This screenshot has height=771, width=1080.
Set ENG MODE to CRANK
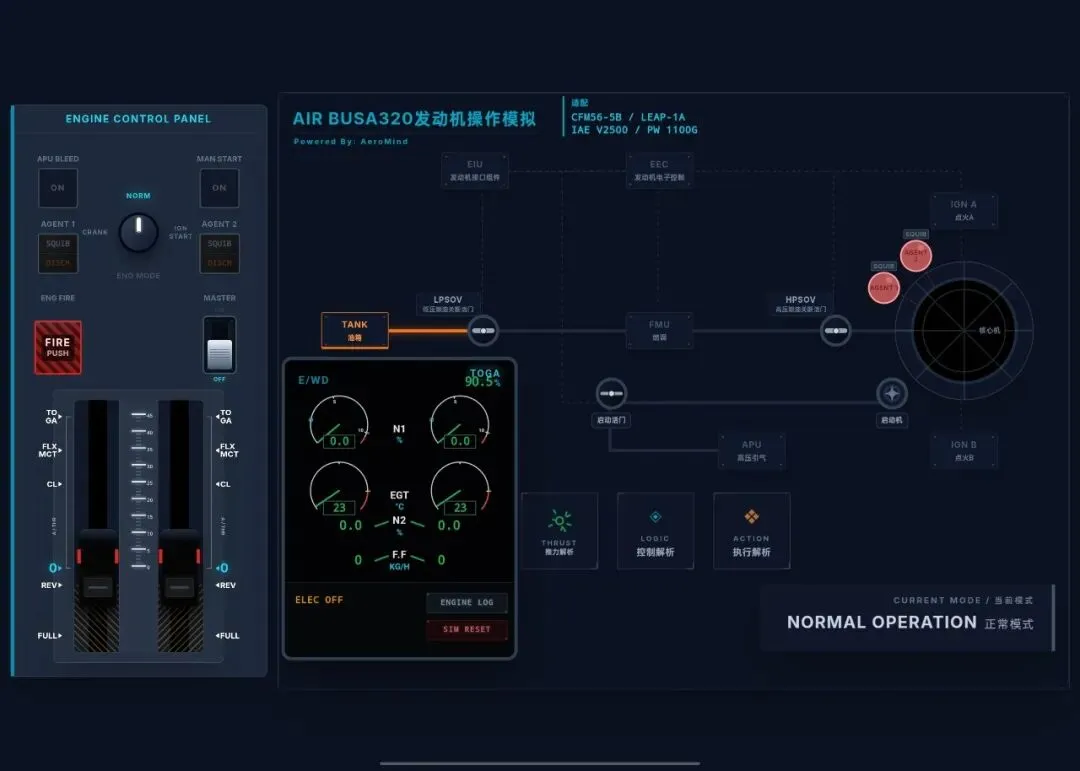(95, 232)
